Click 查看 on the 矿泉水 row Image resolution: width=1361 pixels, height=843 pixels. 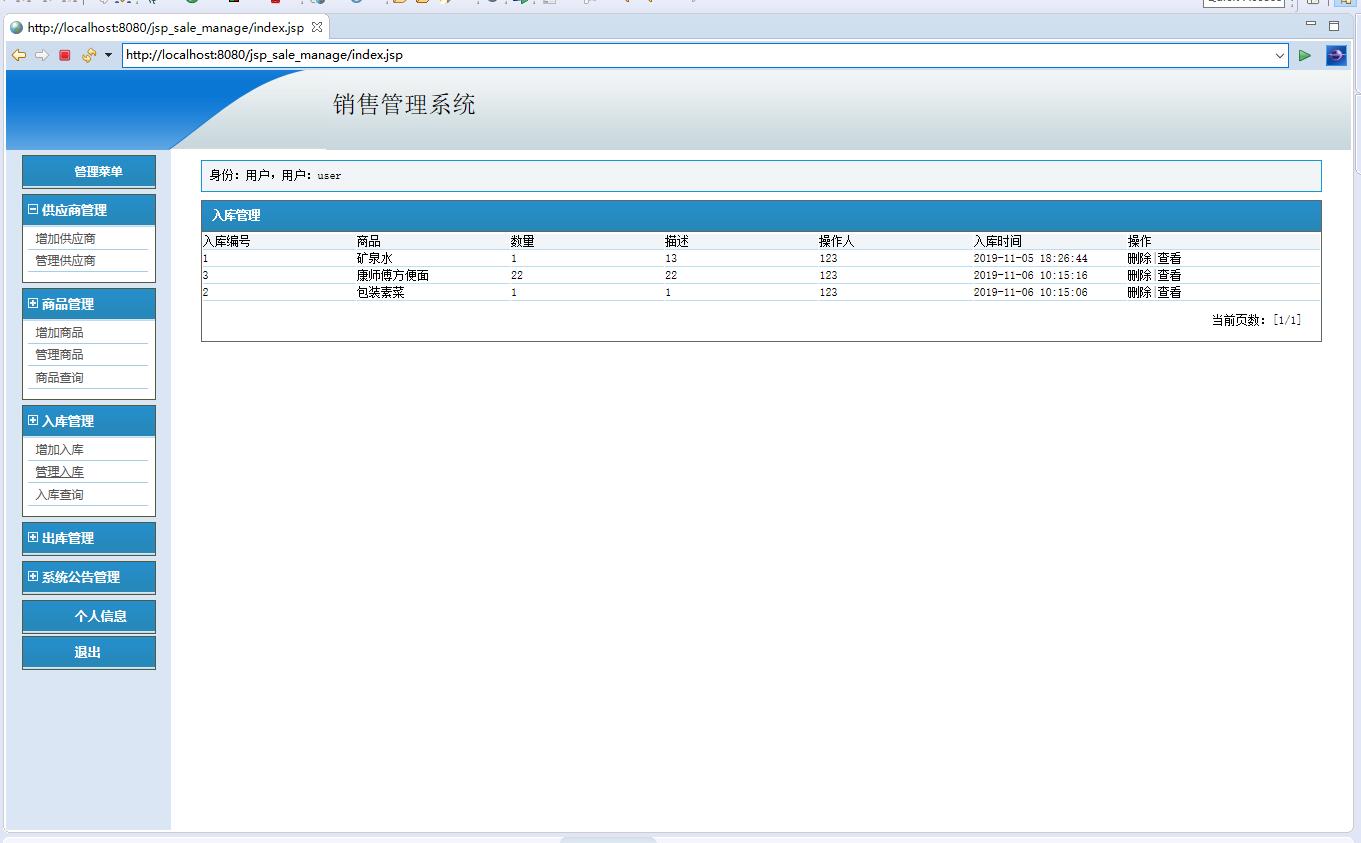[x=1168, y=258]
